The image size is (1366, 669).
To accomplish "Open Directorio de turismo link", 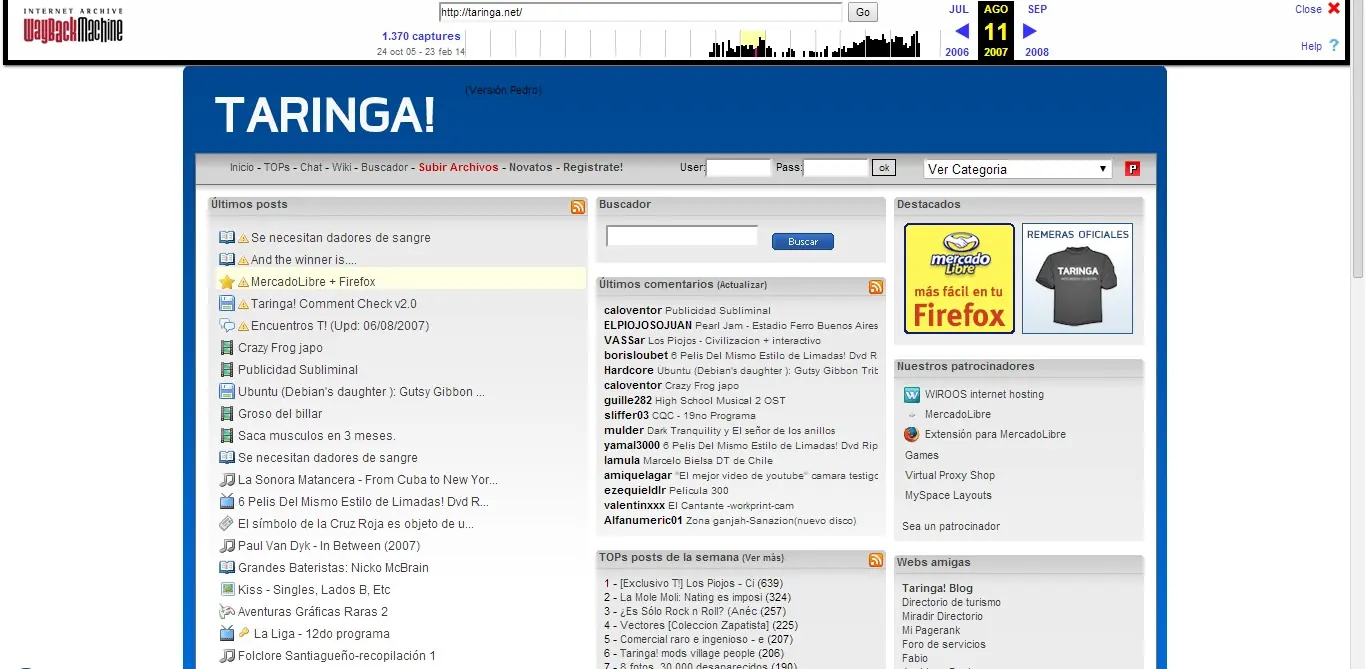I will click(951, 602).
